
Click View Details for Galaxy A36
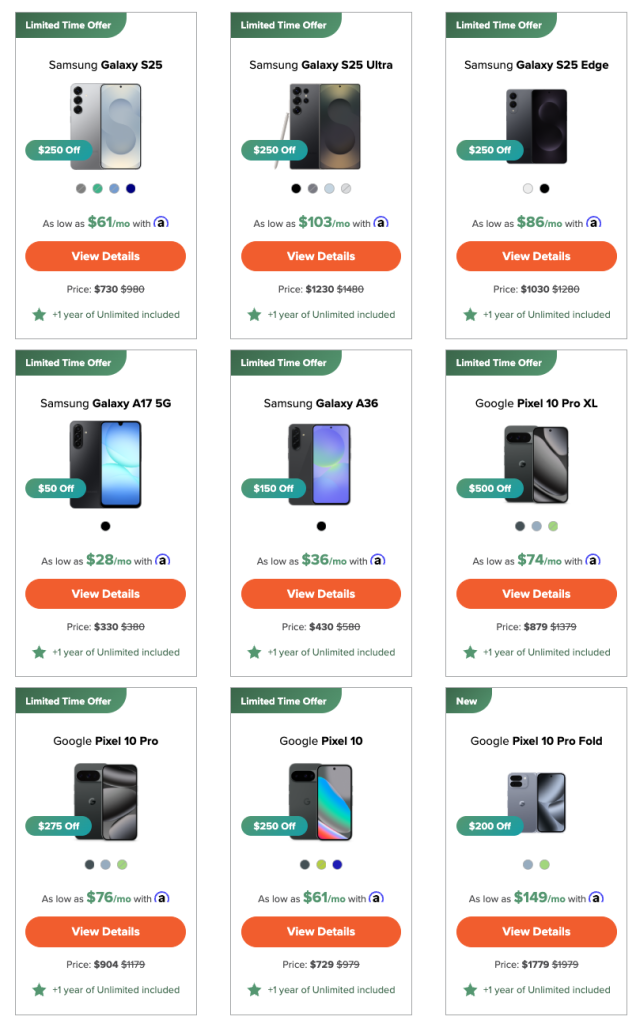click(x=321, y=594)
